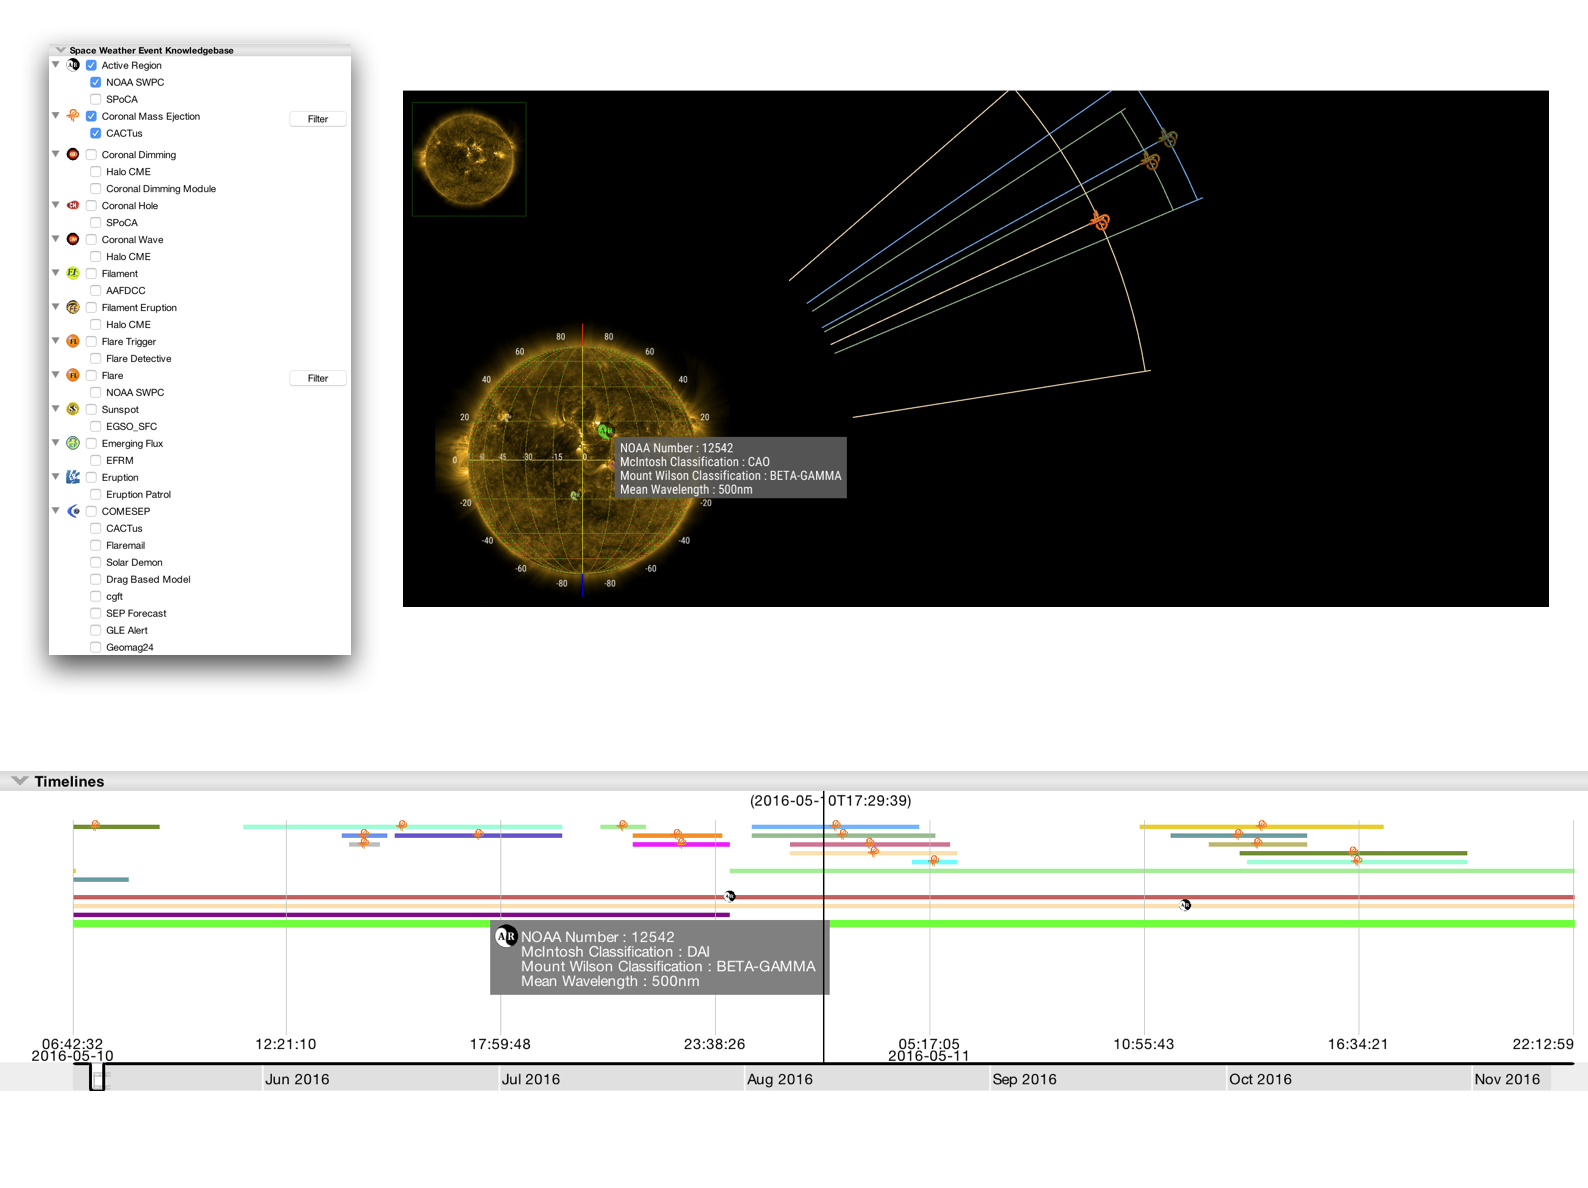Enable Flare Detective checkbox
Image resolution: width=1588 pixels, height=1188 pixels.
tap(96, 358)
